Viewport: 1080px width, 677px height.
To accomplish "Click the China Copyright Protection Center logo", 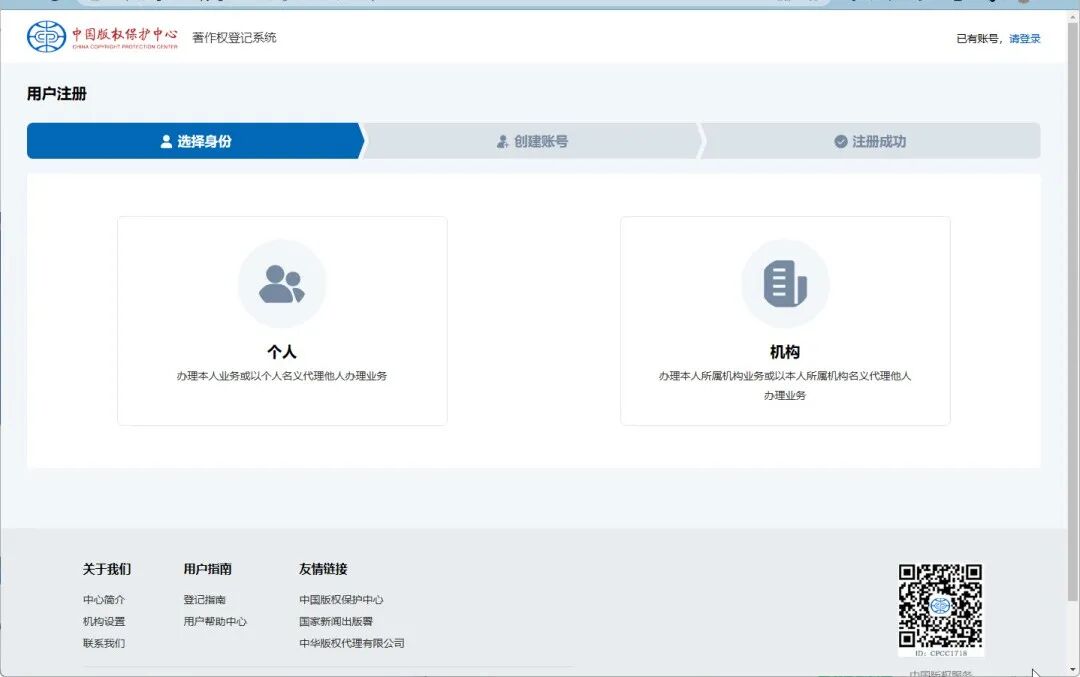I will 45,37.
